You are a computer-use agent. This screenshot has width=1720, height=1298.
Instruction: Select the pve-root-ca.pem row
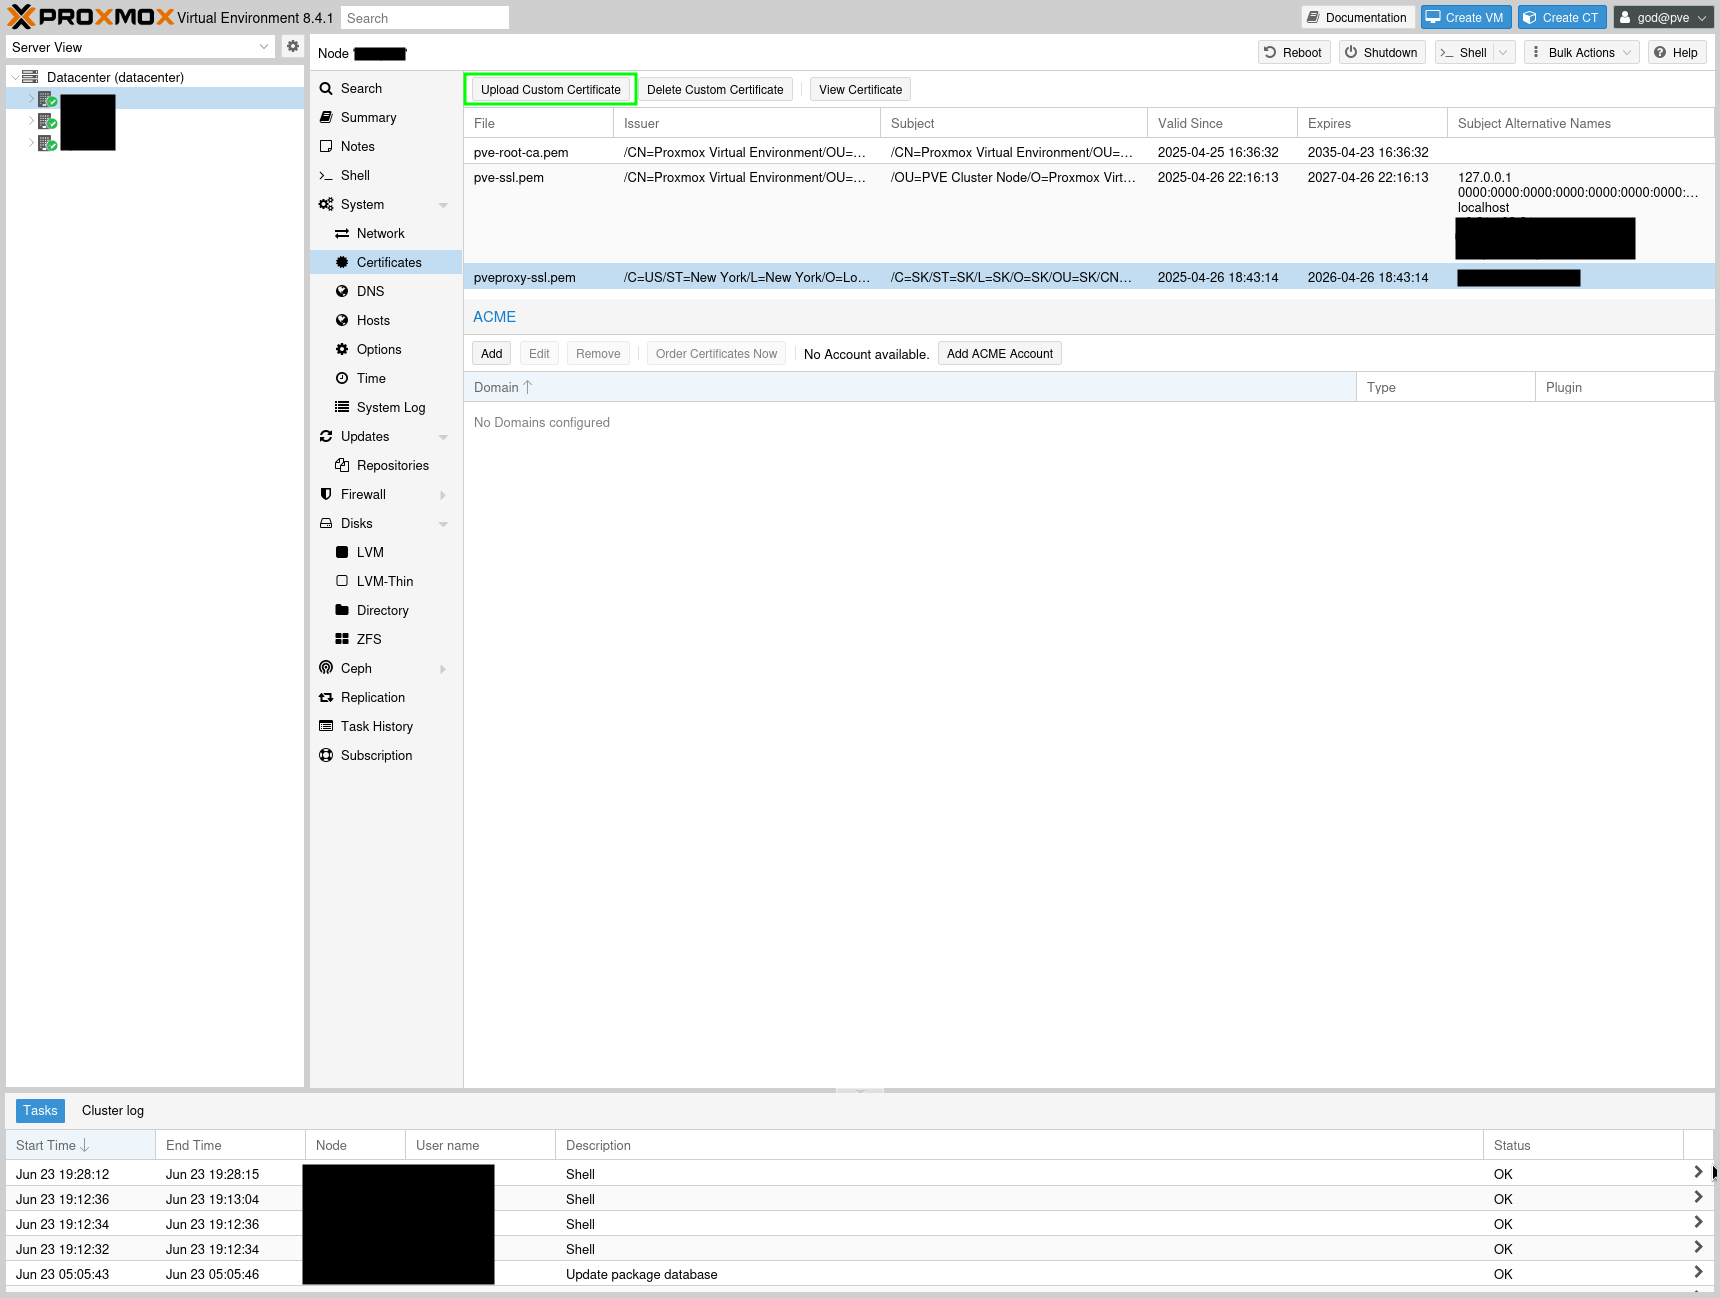pyautogui.click(x=1089, y=152)
